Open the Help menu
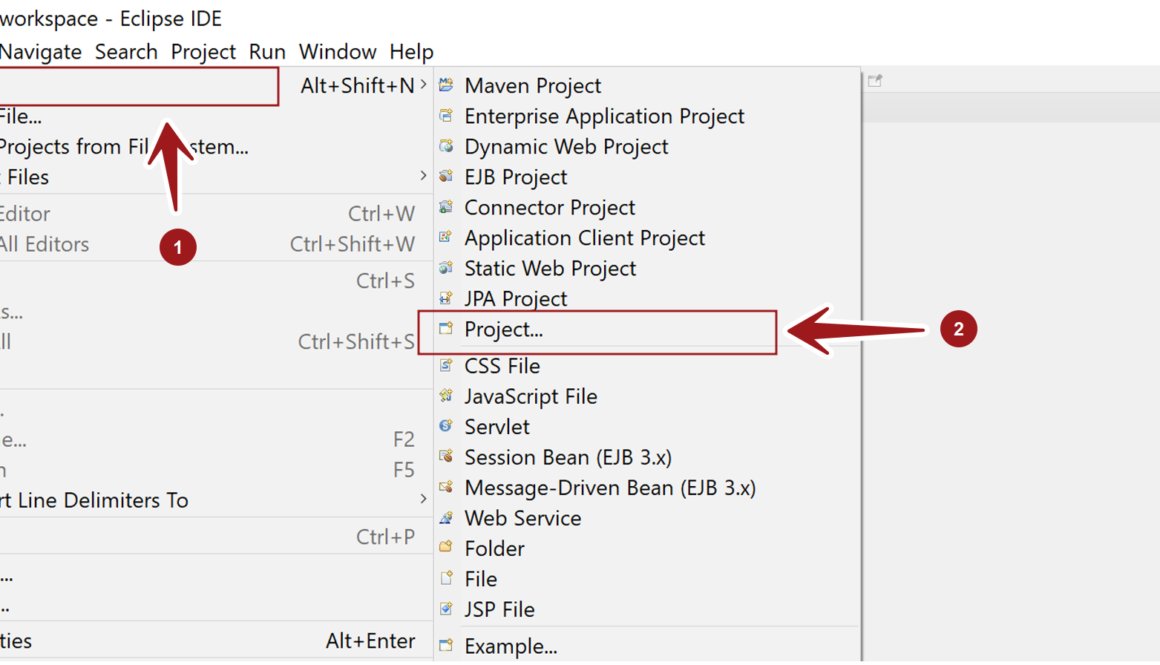The image size is (1160, 665). [x=411, y=52]
